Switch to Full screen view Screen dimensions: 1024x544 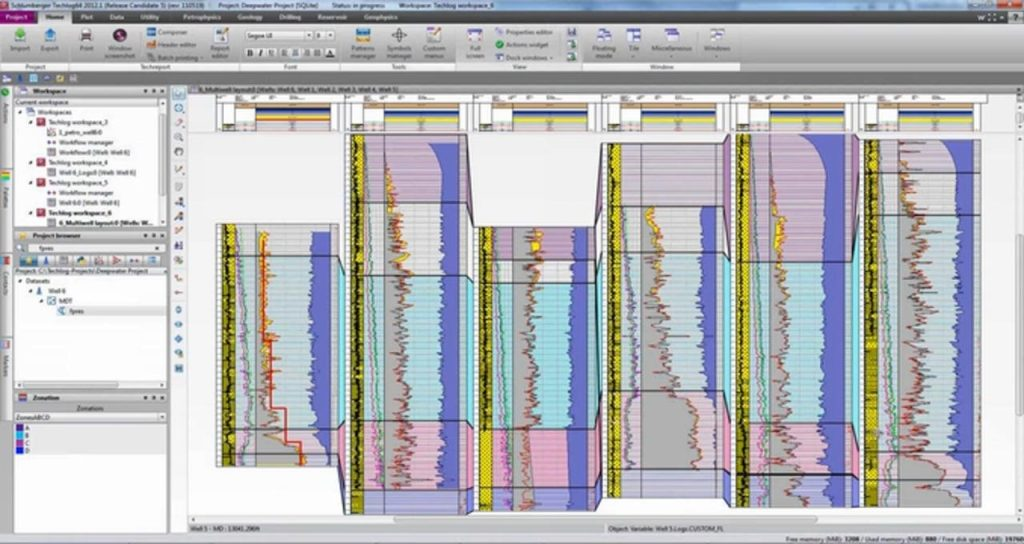pos(475,43)
